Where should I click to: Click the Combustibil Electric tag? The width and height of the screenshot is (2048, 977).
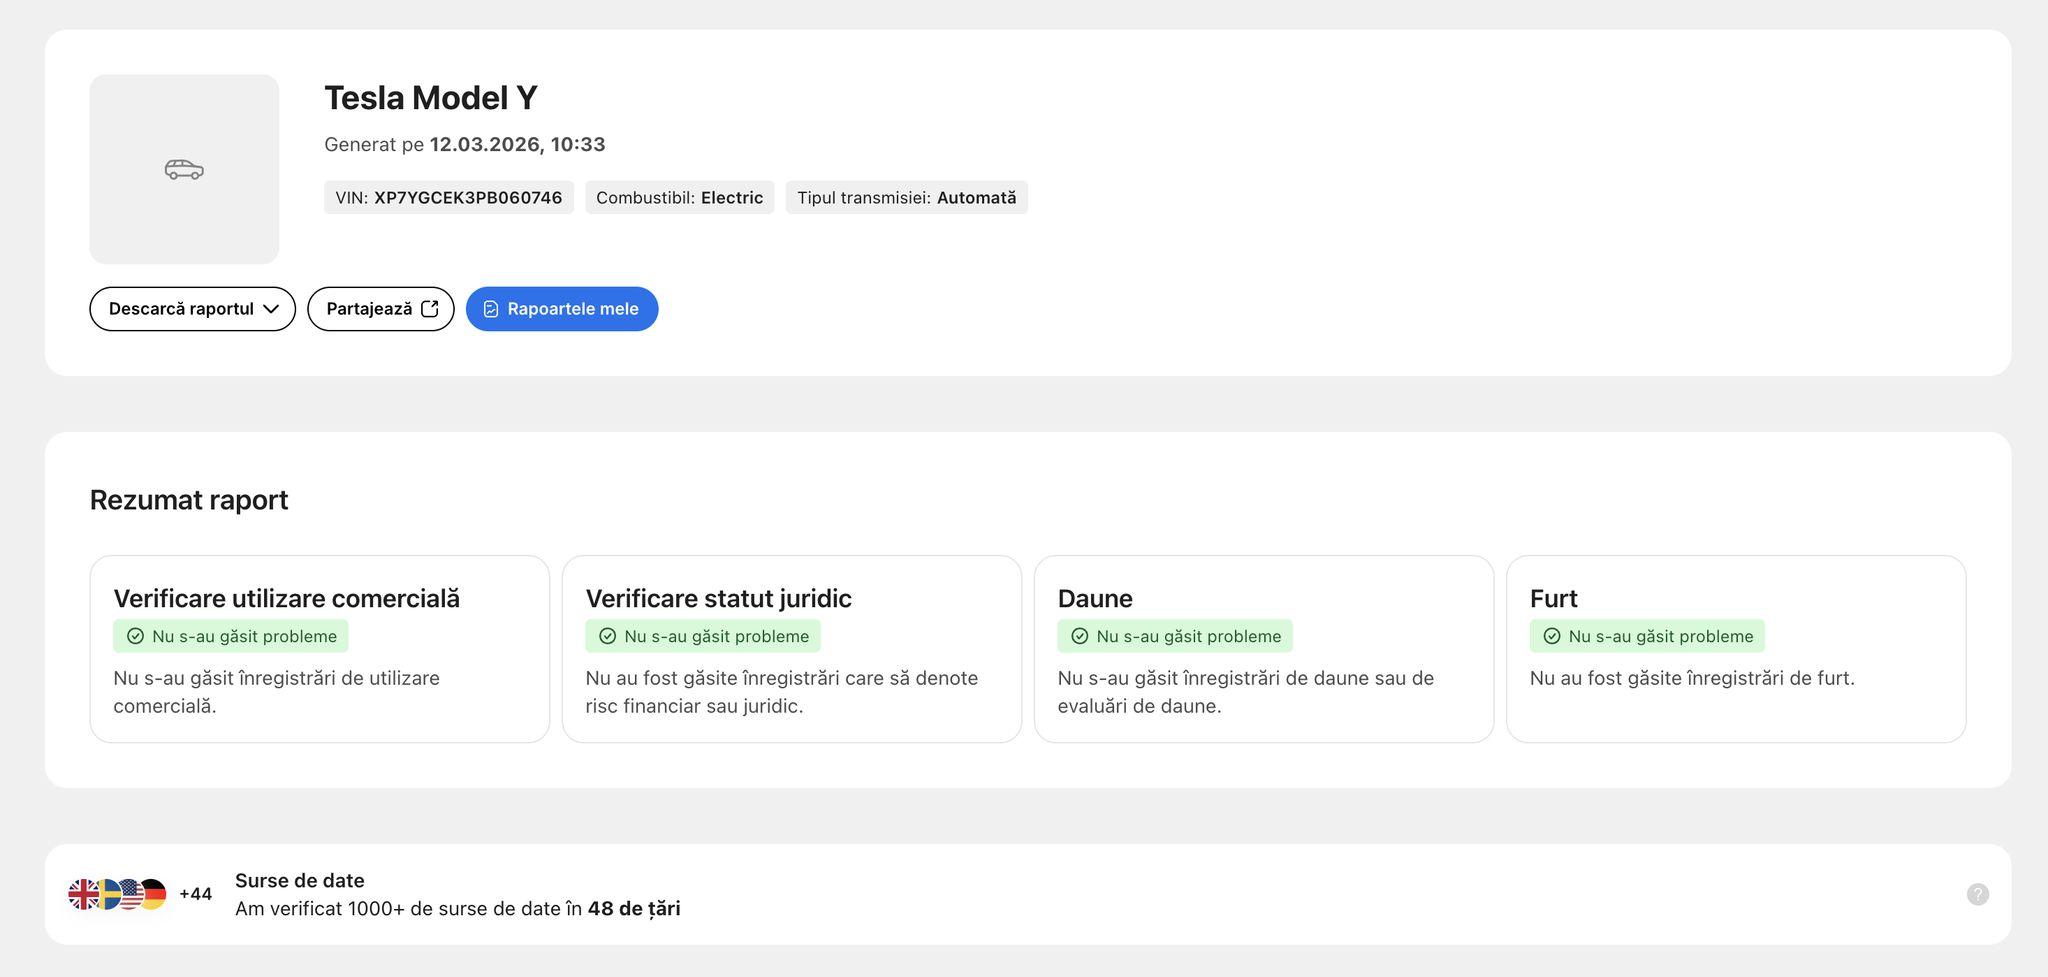pyautogui.click(x=679, y=198)
